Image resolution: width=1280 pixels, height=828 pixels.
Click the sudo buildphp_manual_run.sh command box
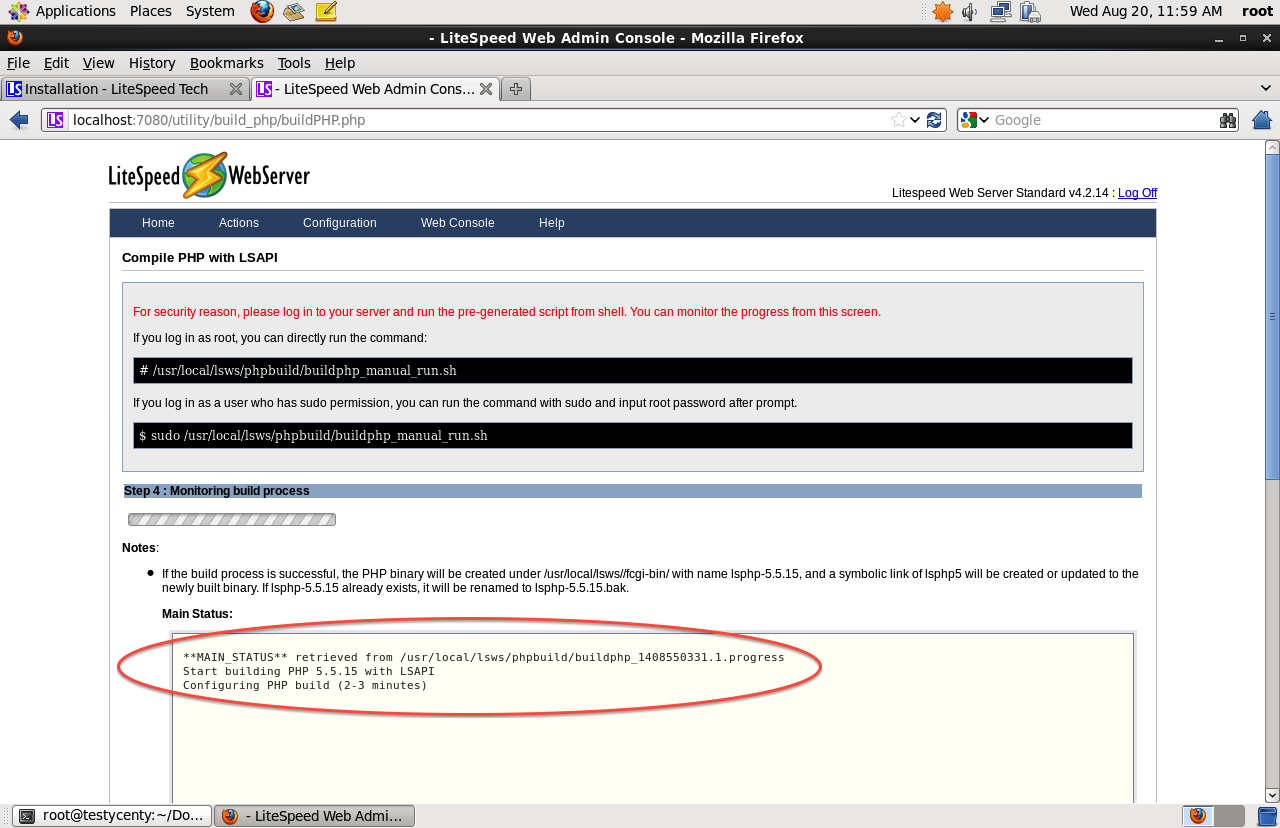633,436
